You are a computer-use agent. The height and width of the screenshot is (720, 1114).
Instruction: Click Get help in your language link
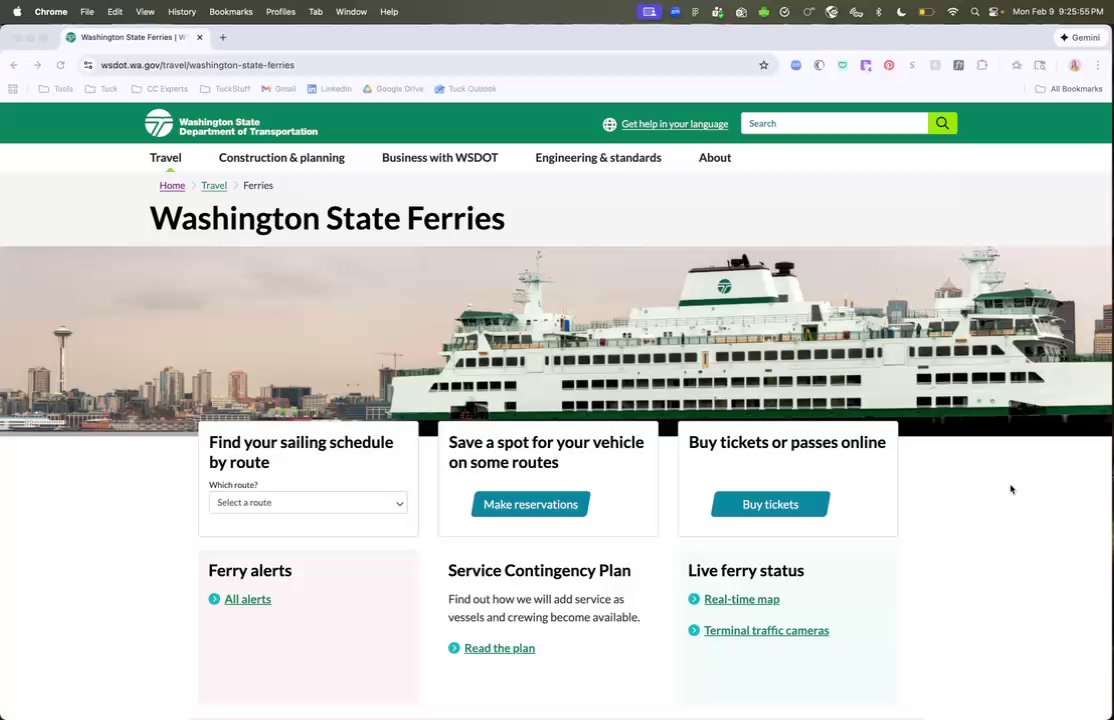[675, 124]
